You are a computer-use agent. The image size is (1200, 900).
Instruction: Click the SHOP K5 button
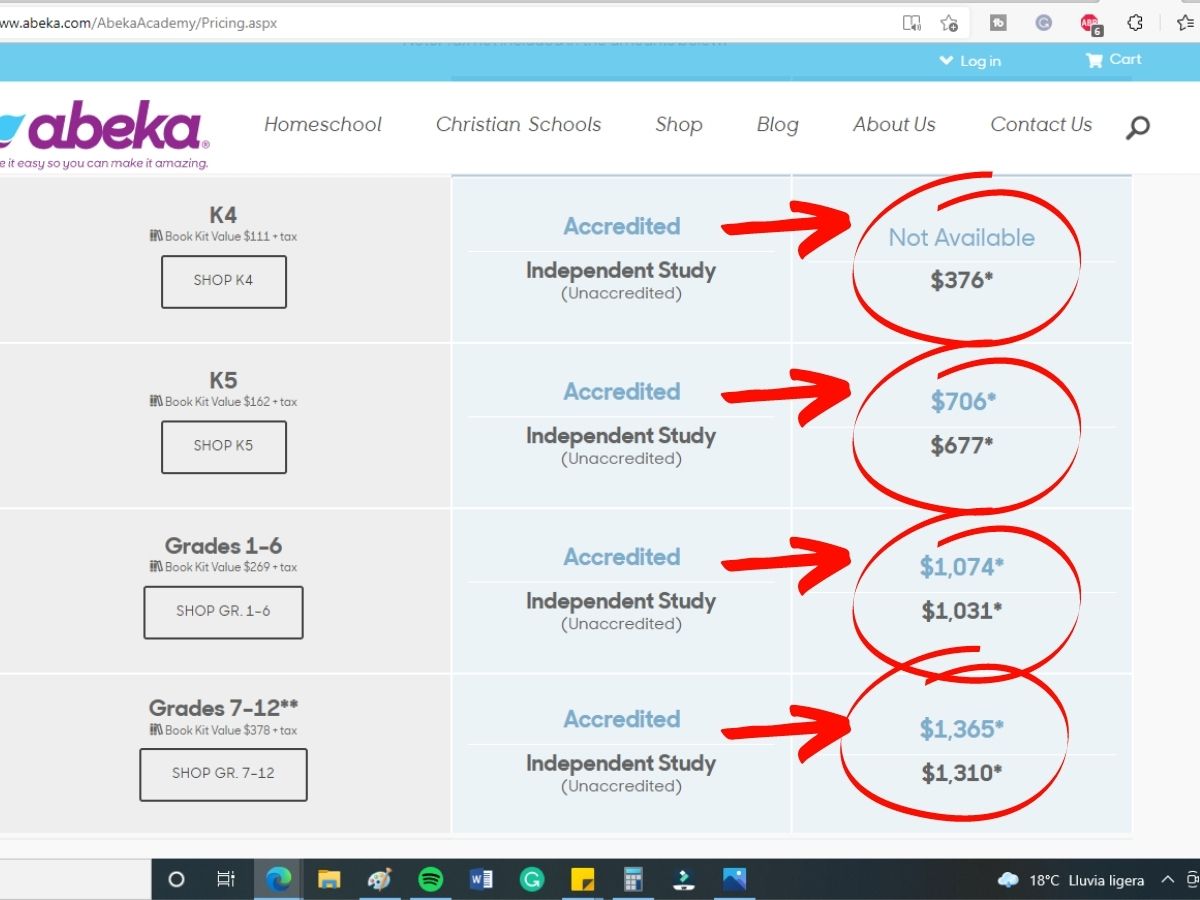[224, 446]
